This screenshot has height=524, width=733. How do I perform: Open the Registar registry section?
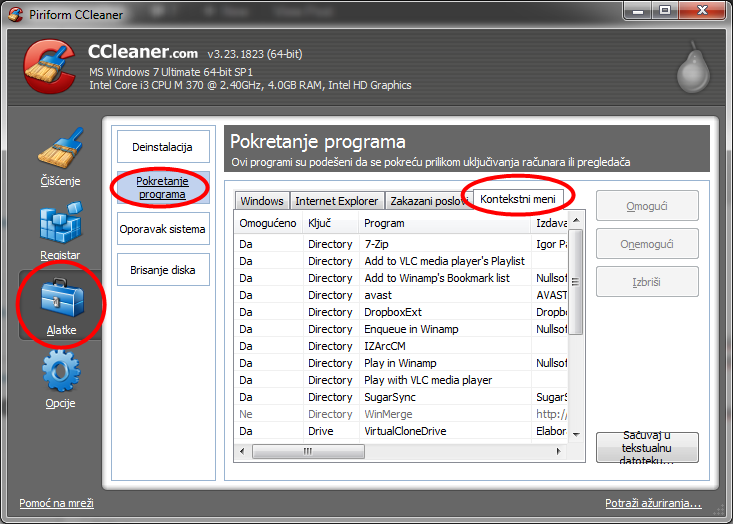click(61, 231)
